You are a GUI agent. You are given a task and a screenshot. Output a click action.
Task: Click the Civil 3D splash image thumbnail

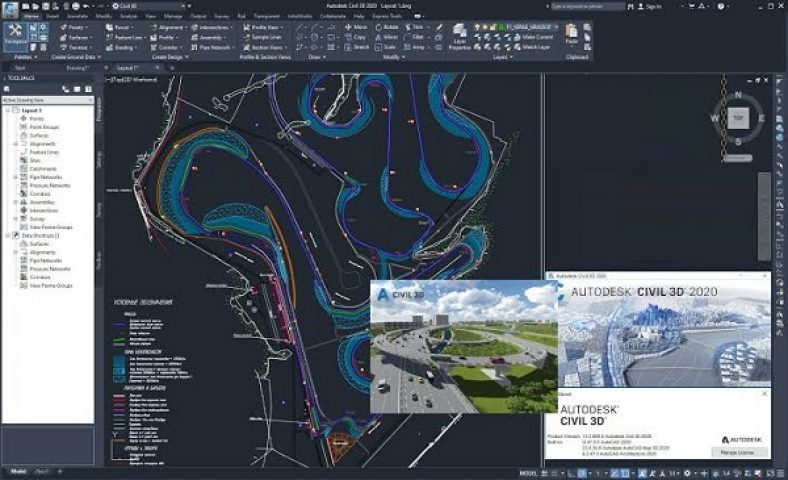[464, 347]
